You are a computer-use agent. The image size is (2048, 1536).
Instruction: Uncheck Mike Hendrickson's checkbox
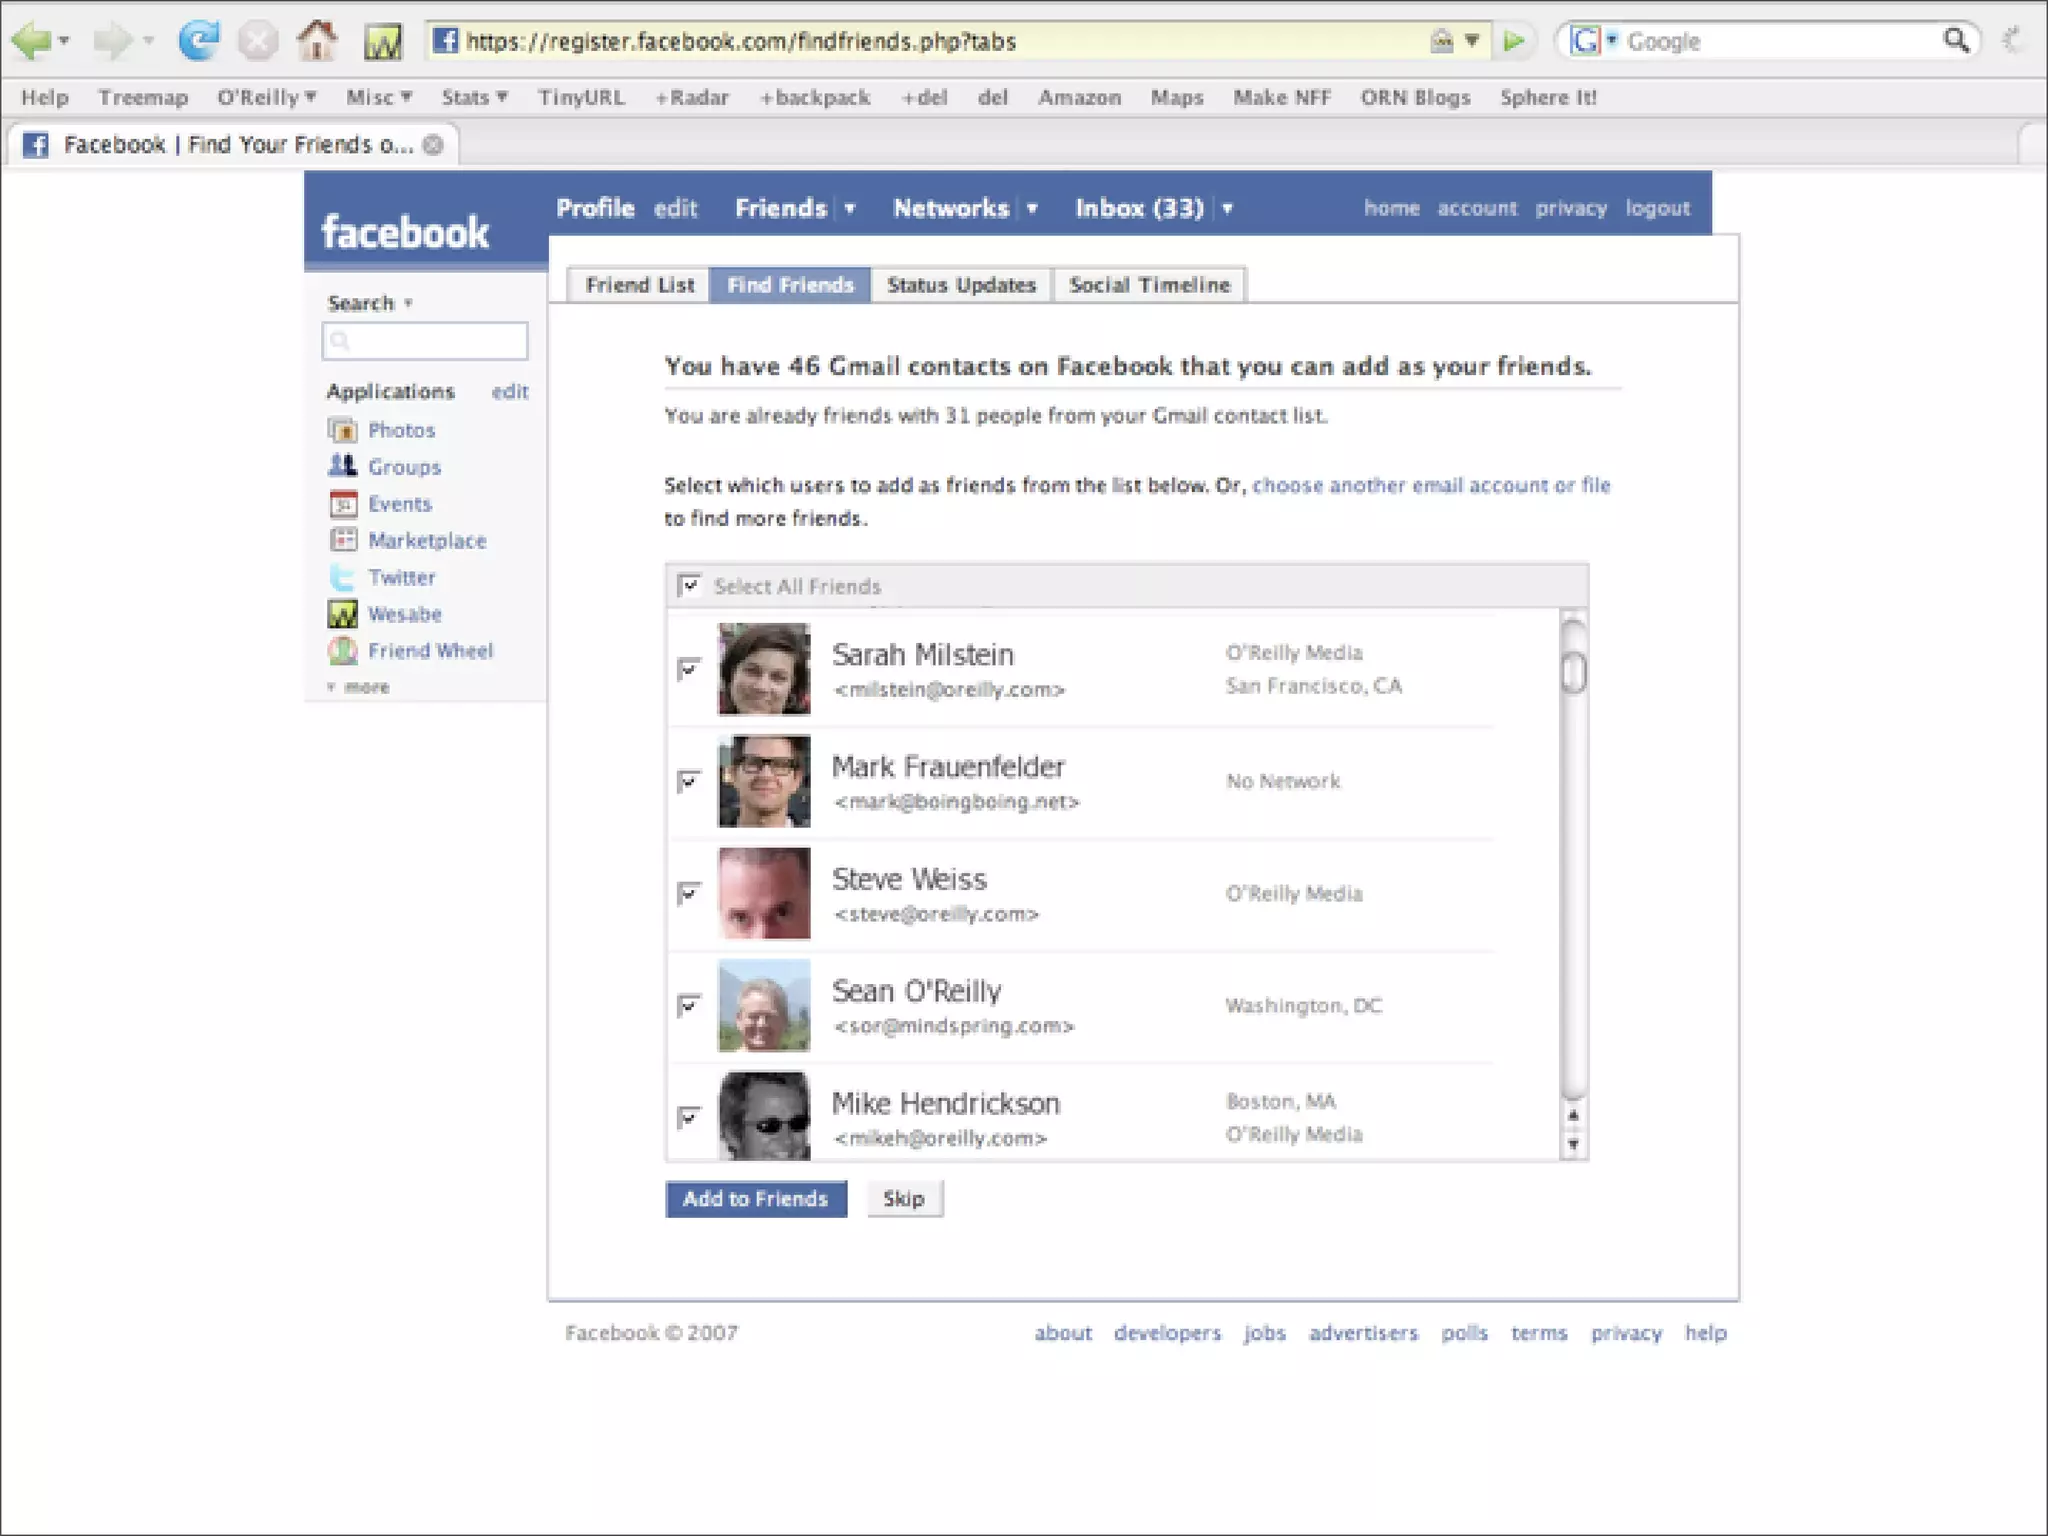[x=689, y=1117]
